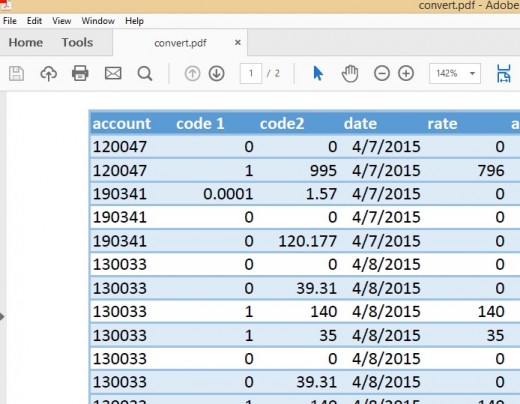The height and width of the screenshot is (404, 520).
Task: Click the page number input field
Action: tap(251, 73)
